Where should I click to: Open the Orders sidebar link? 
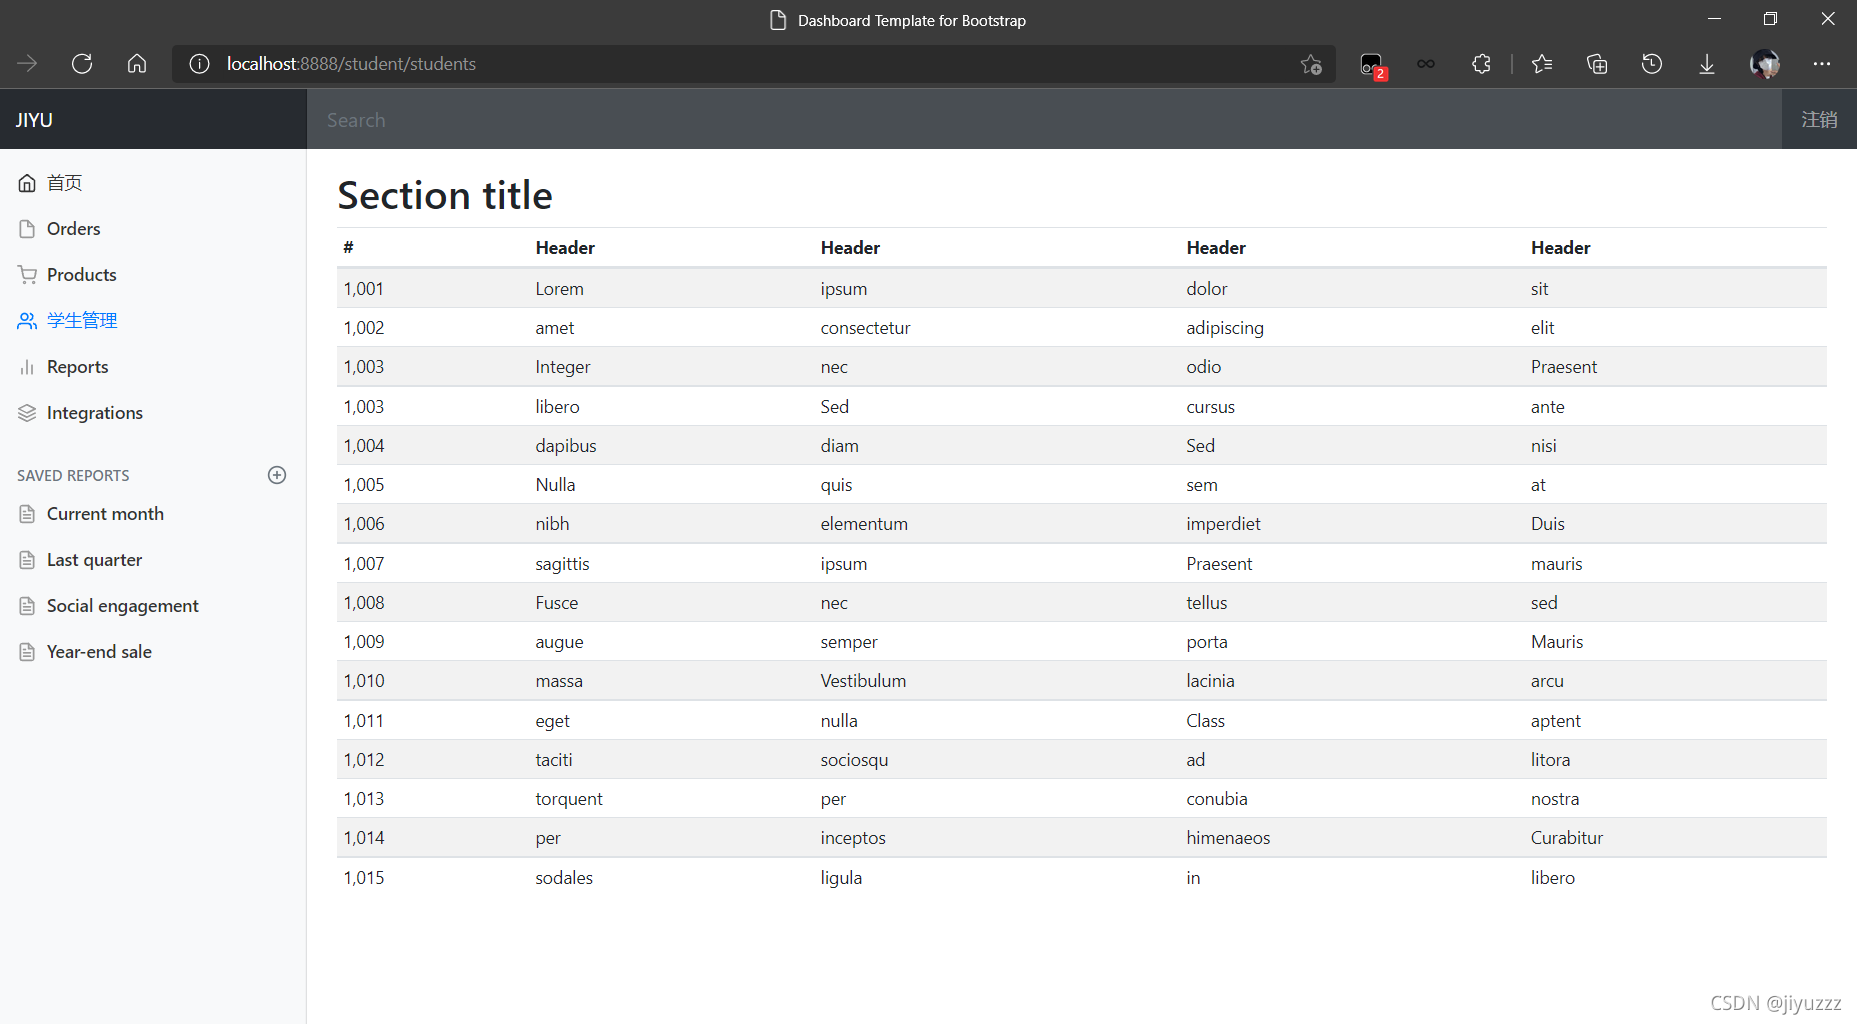point(74,229)
